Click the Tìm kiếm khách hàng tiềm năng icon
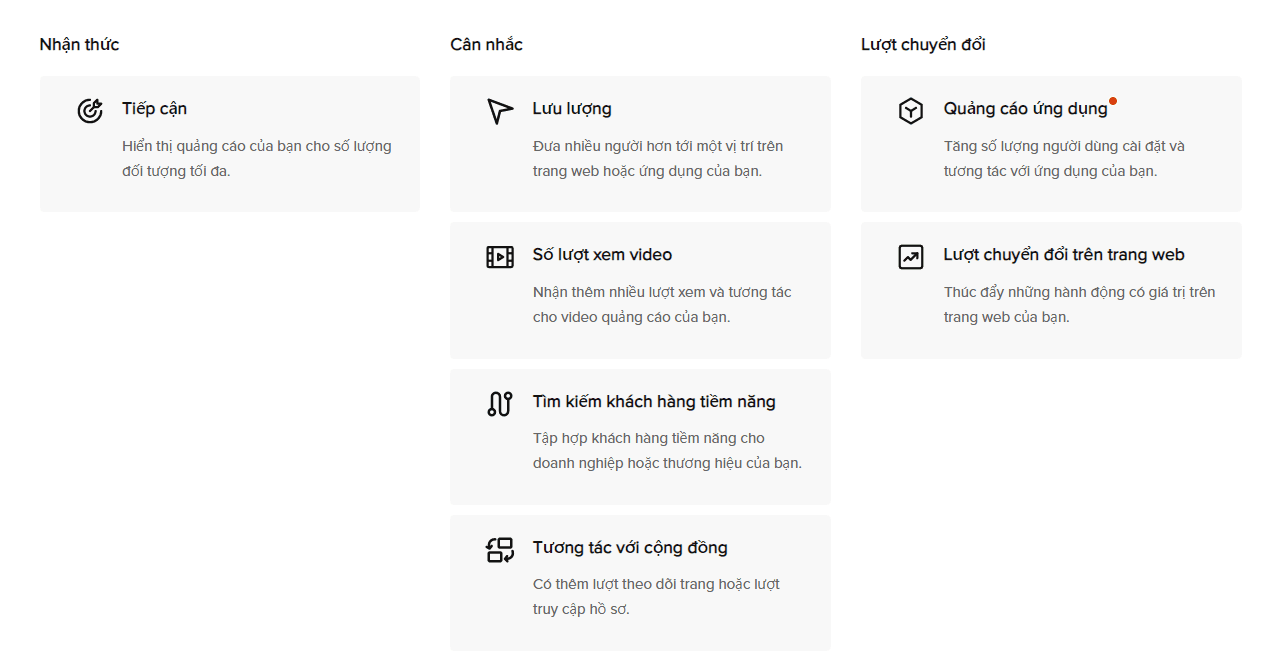The width and height of the screenshot is (1266, 665). click(500, 404)
